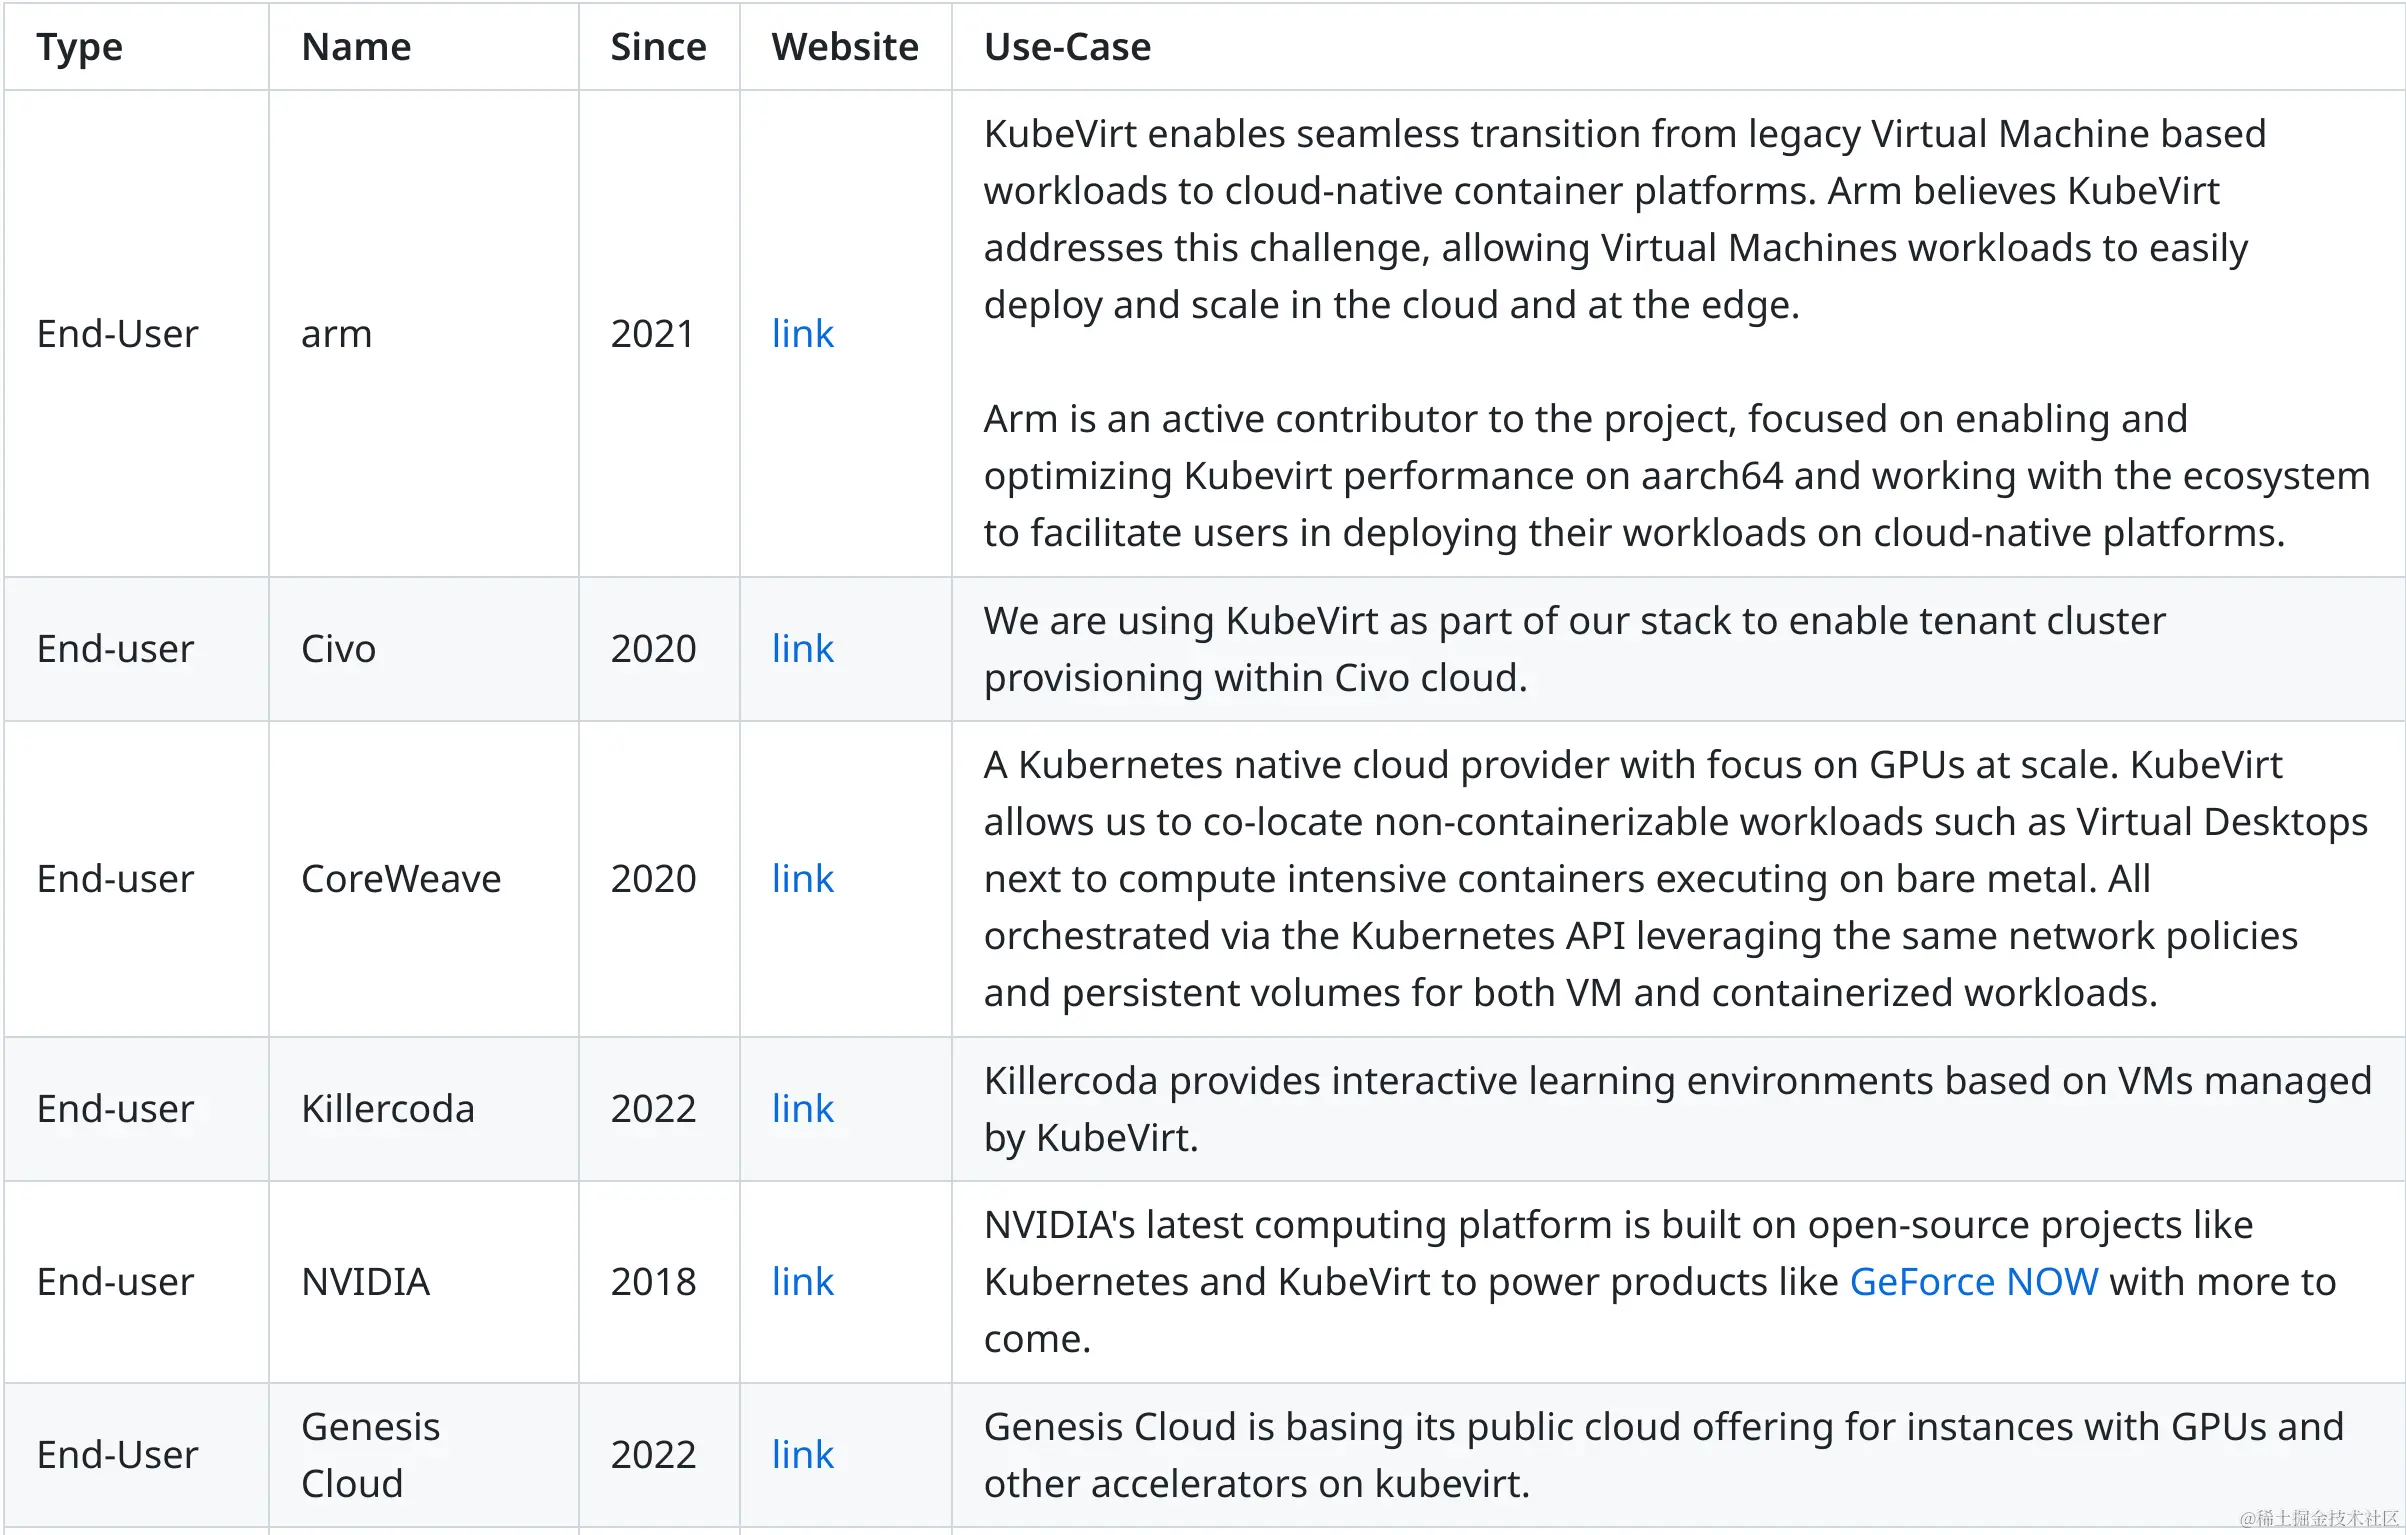Click the NVIDIA name cell
This screenshot has width=2406, height=1535.
[366, 1282]
